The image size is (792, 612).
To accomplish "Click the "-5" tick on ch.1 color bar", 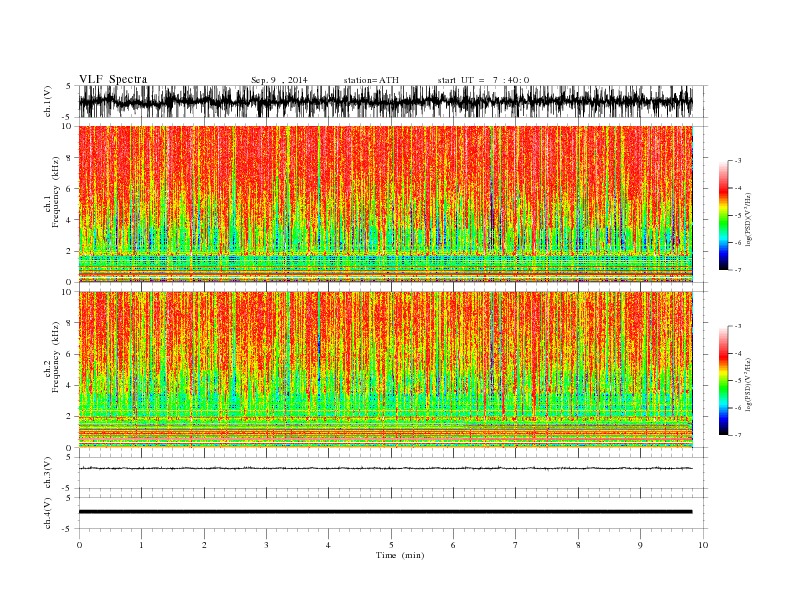I will point(737,216).
